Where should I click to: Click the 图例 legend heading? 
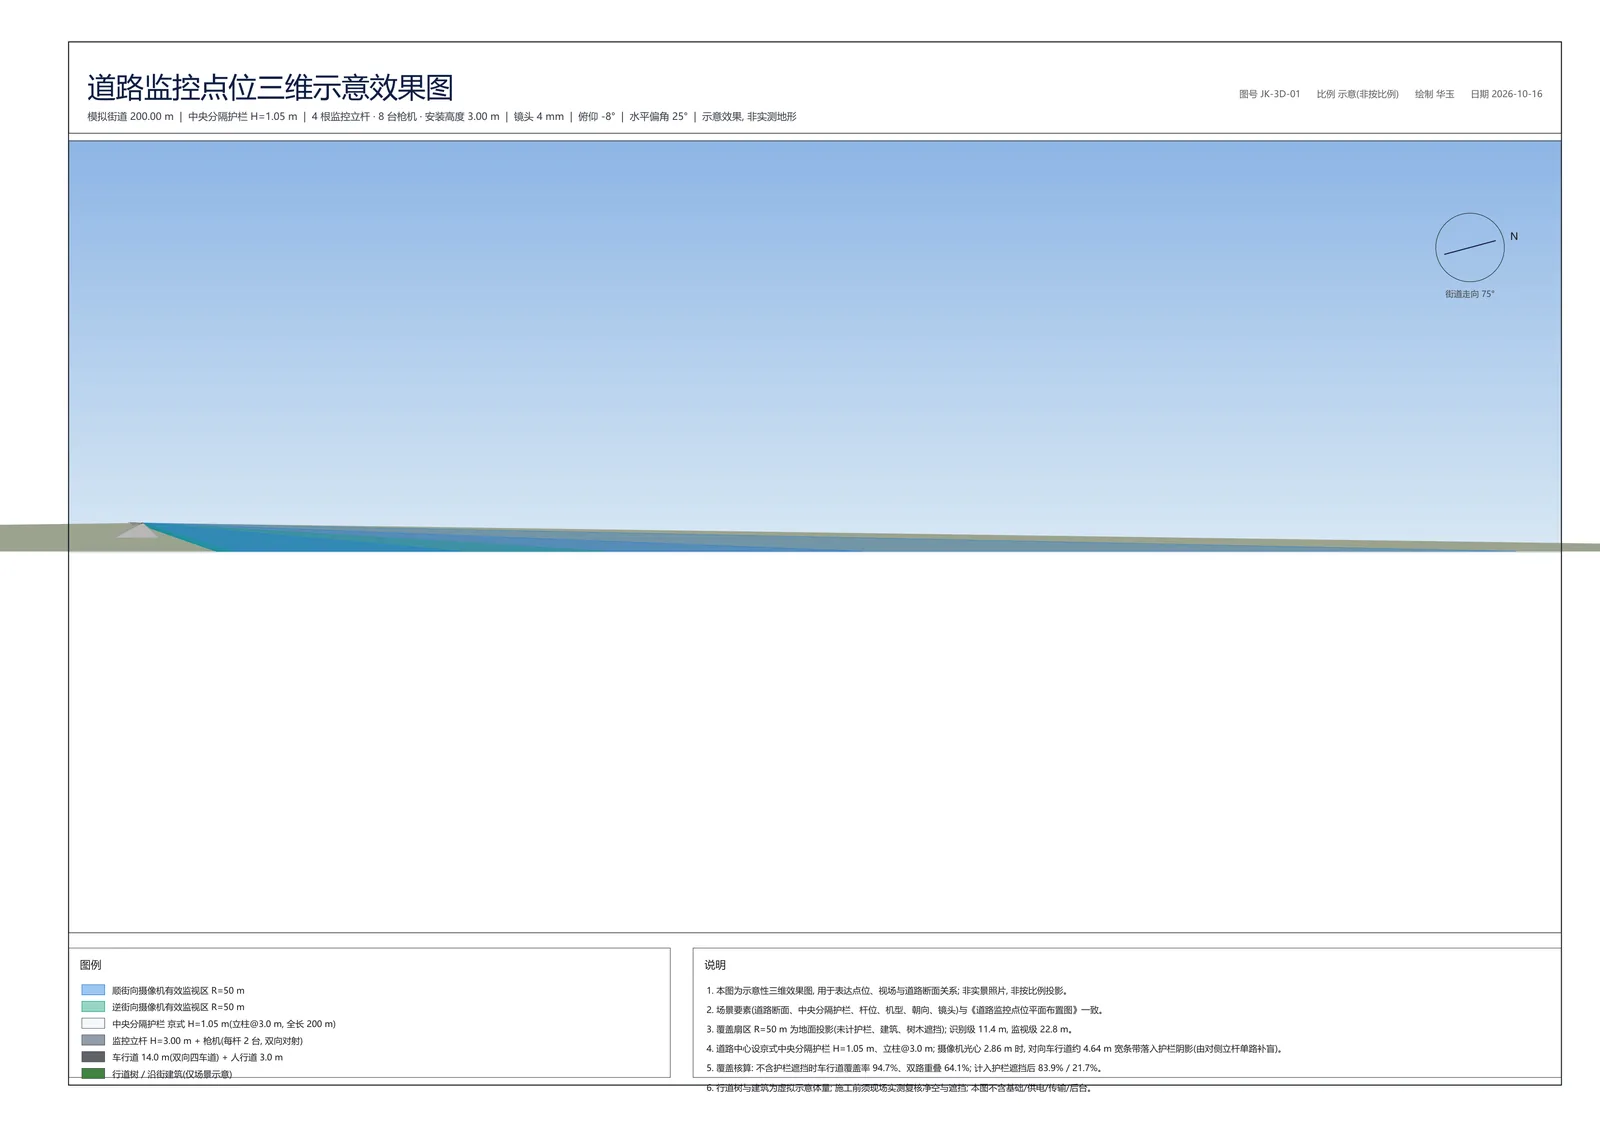90,965
